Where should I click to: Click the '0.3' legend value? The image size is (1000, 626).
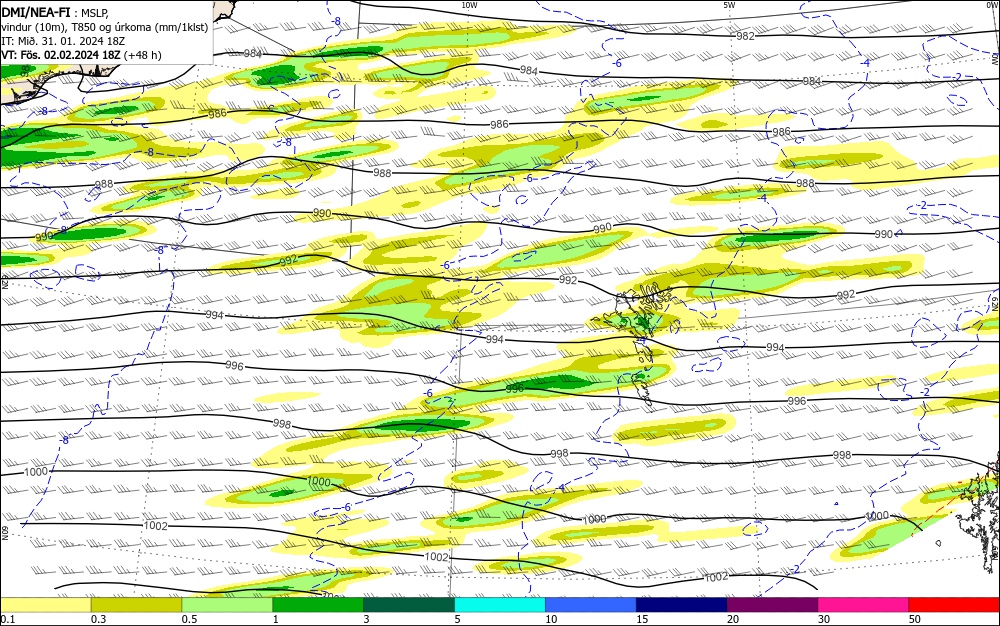coord(98,619)
